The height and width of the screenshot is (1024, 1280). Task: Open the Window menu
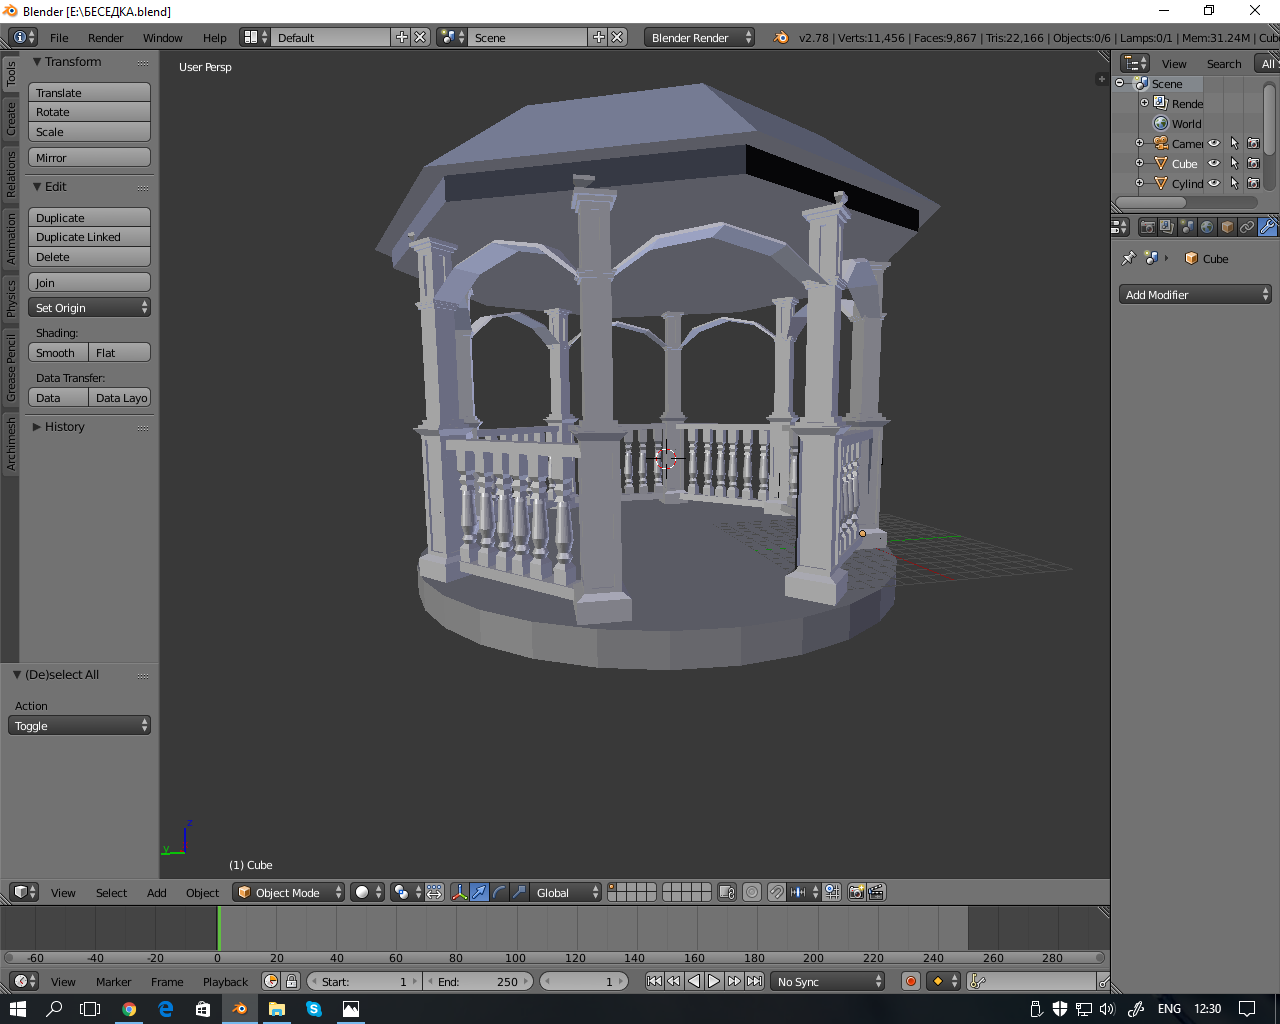(163, 37)
